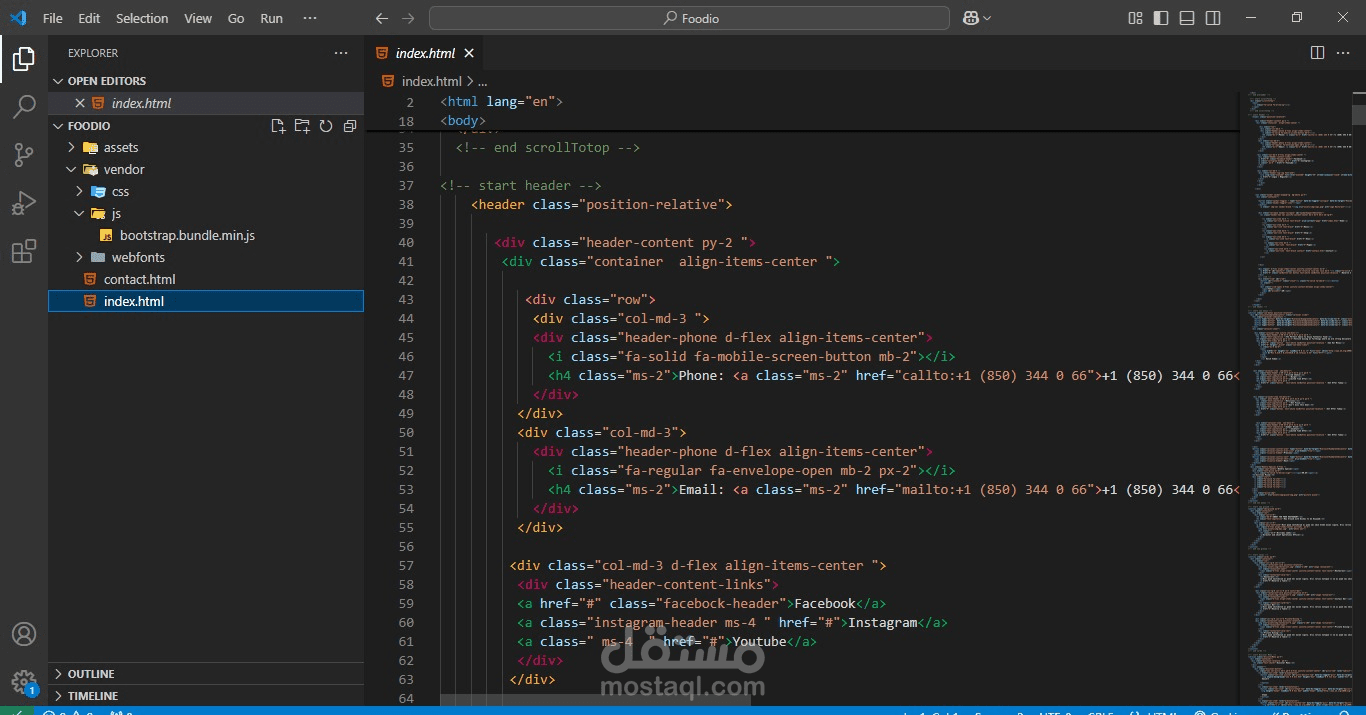This screenshot has width=1366, height=715.
Task: Open the Explorer view in activity bar
Action: tap(24, 59)
